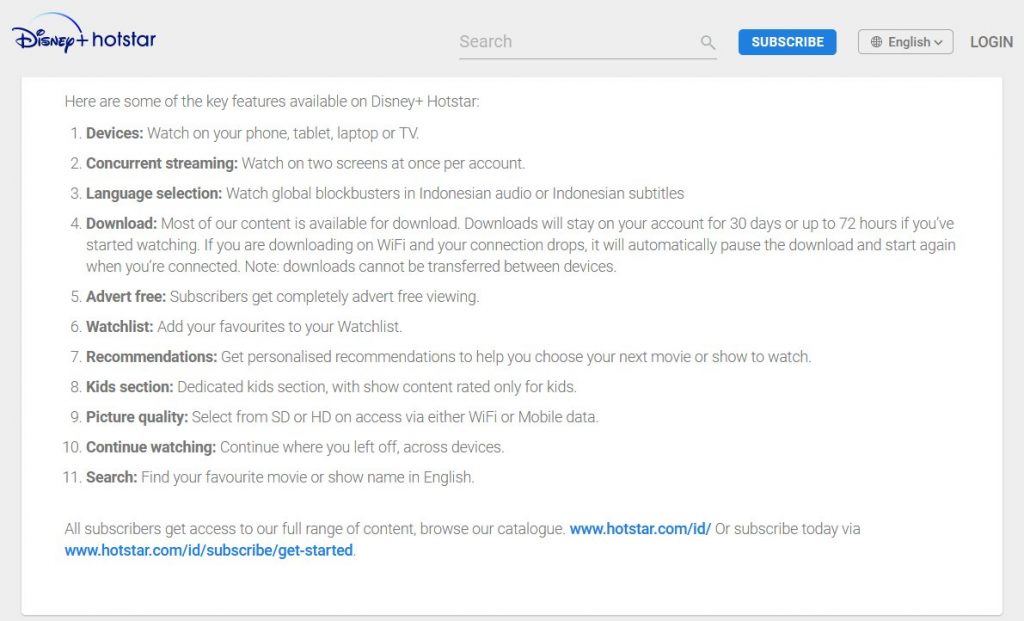
Task: Click the Disney+ logo
Action: point(50,33)
